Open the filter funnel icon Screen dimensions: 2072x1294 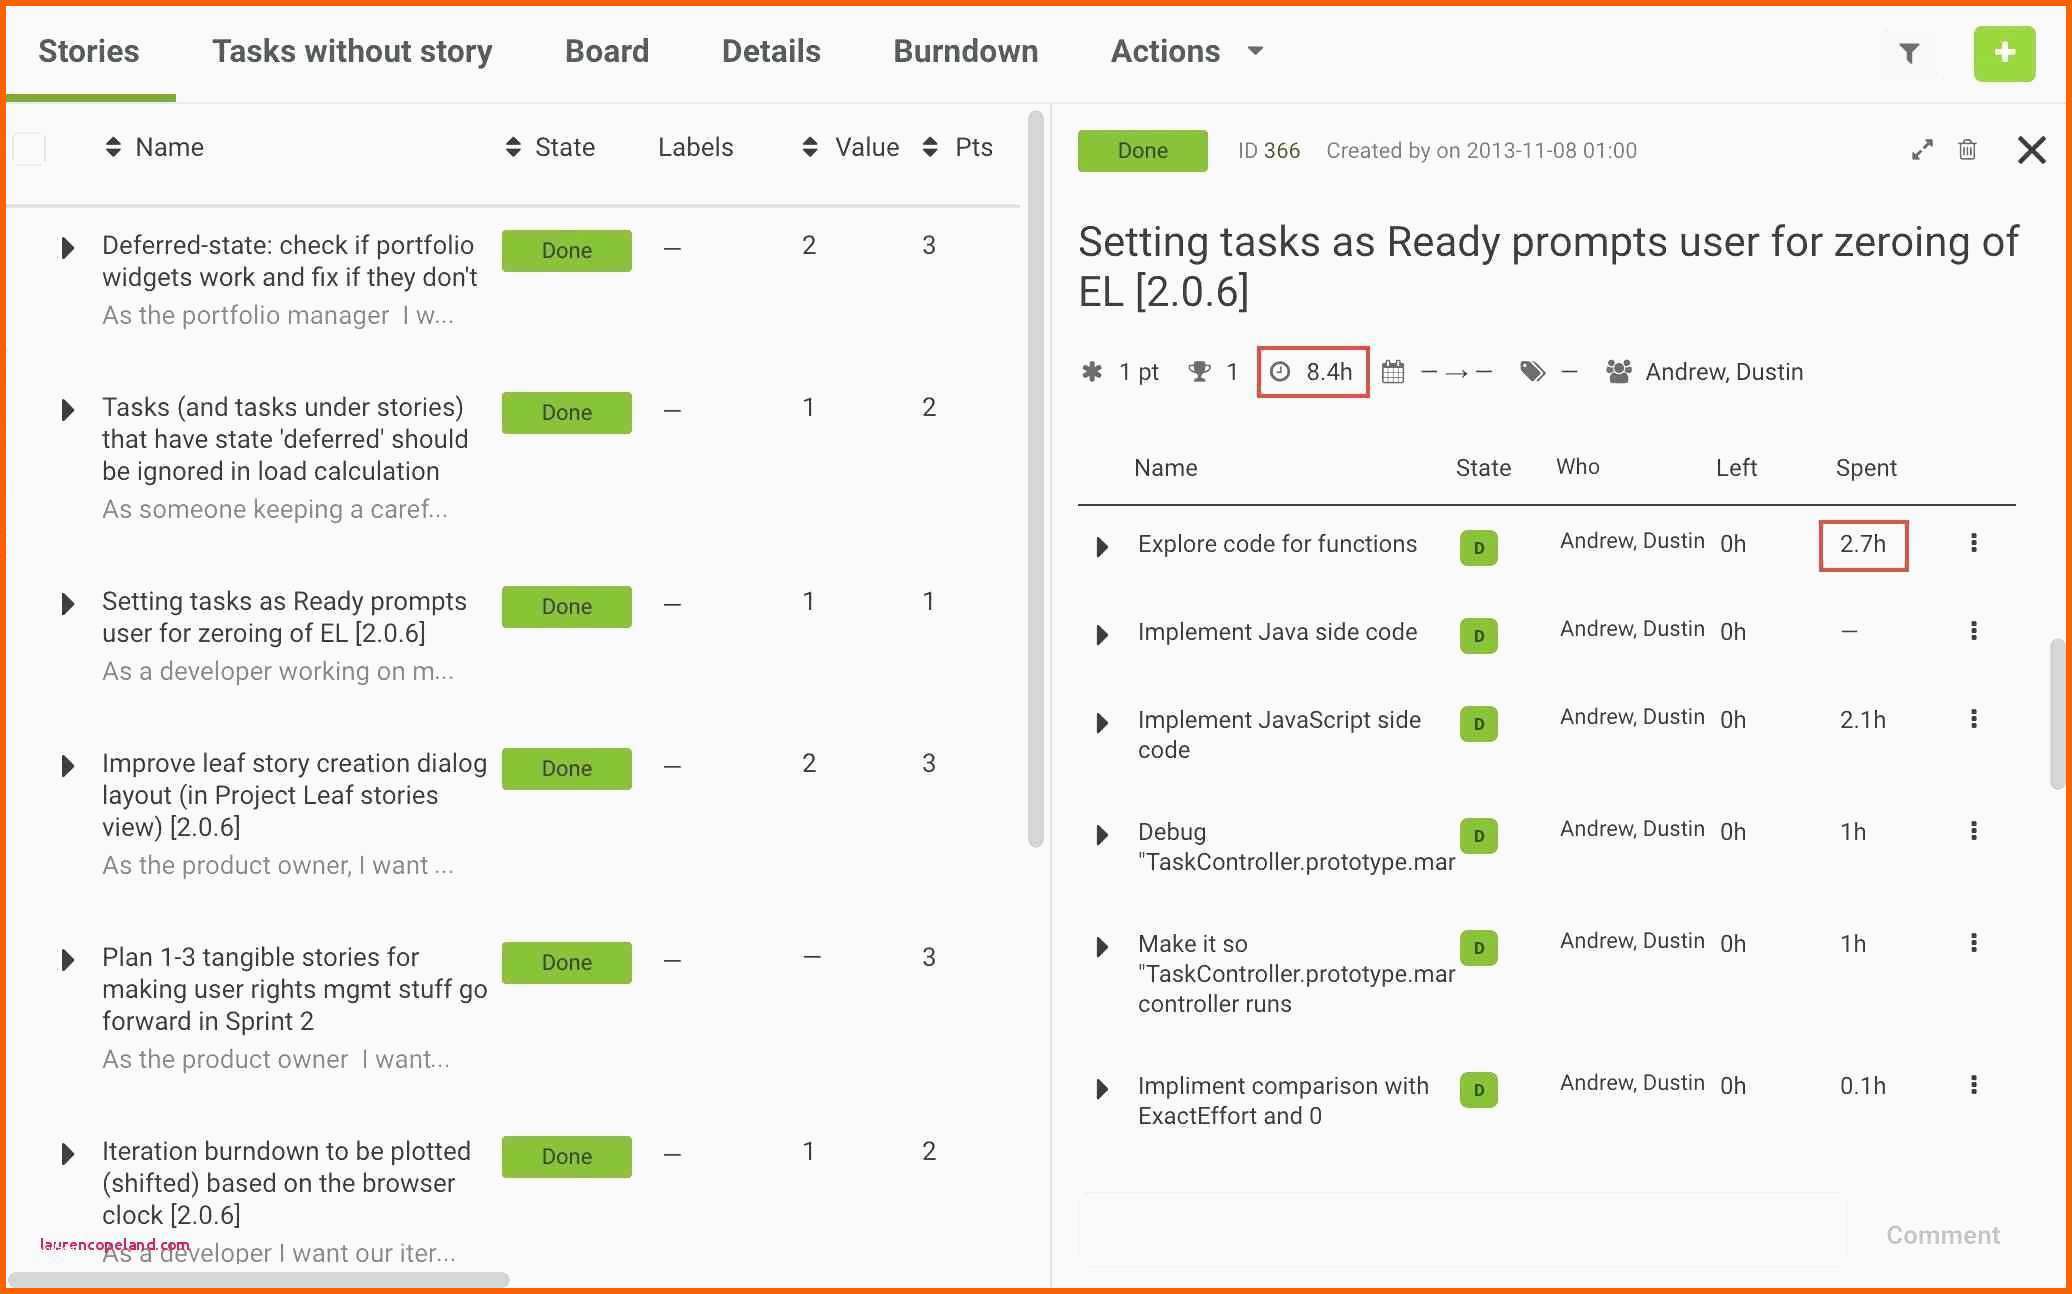[1909, 53]
